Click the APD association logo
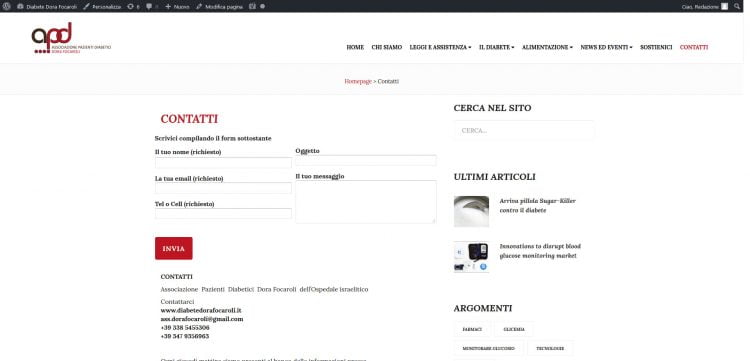The width and height of the screenshot is (750, 361). pyautogui.click(x=71, y=38)
